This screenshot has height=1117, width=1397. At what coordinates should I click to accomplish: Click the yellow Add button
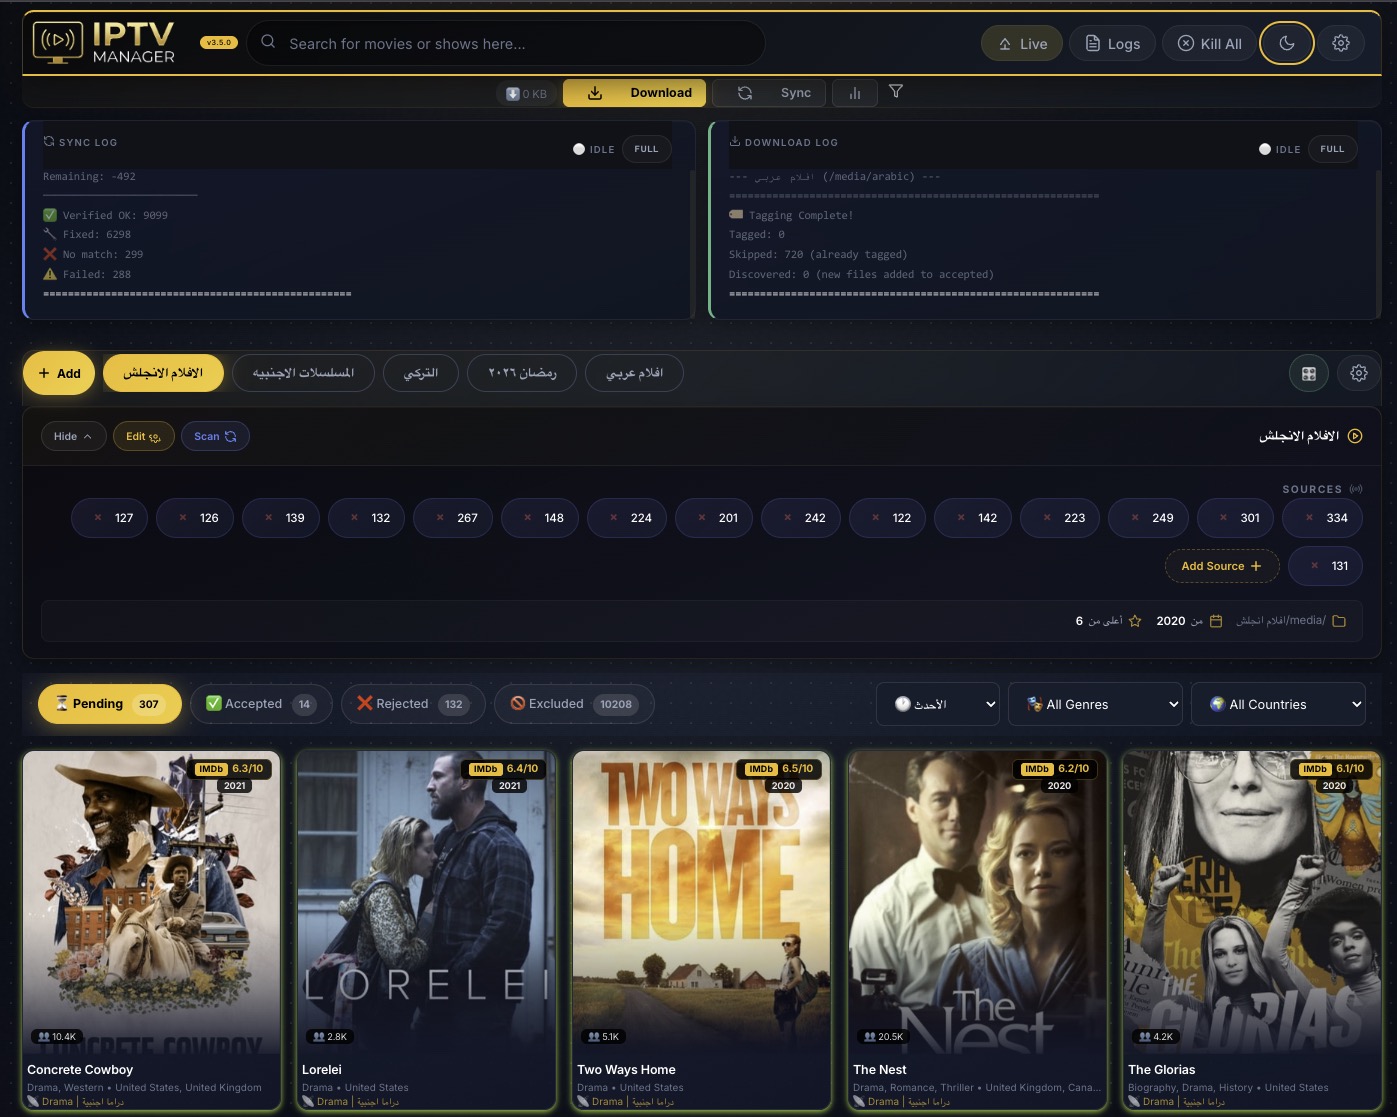click(x=59, y=373)
